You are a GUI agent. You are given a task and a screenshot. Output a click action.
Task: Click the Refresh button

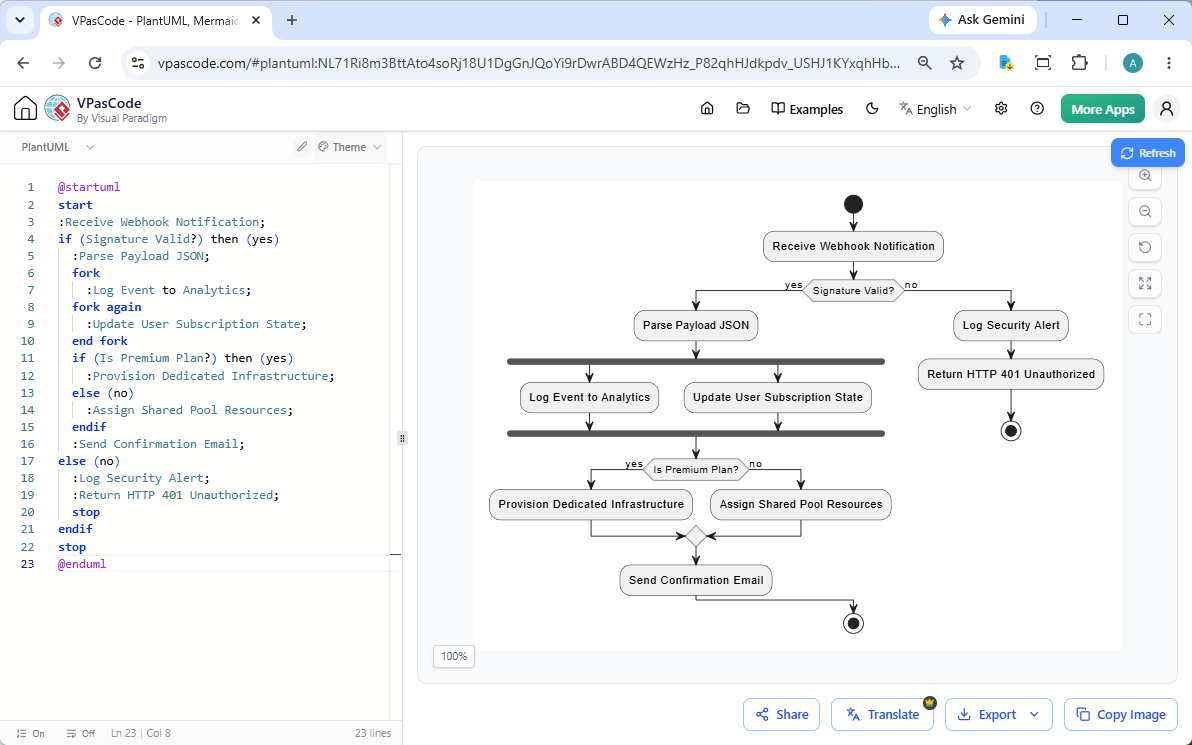(1148, 153)
